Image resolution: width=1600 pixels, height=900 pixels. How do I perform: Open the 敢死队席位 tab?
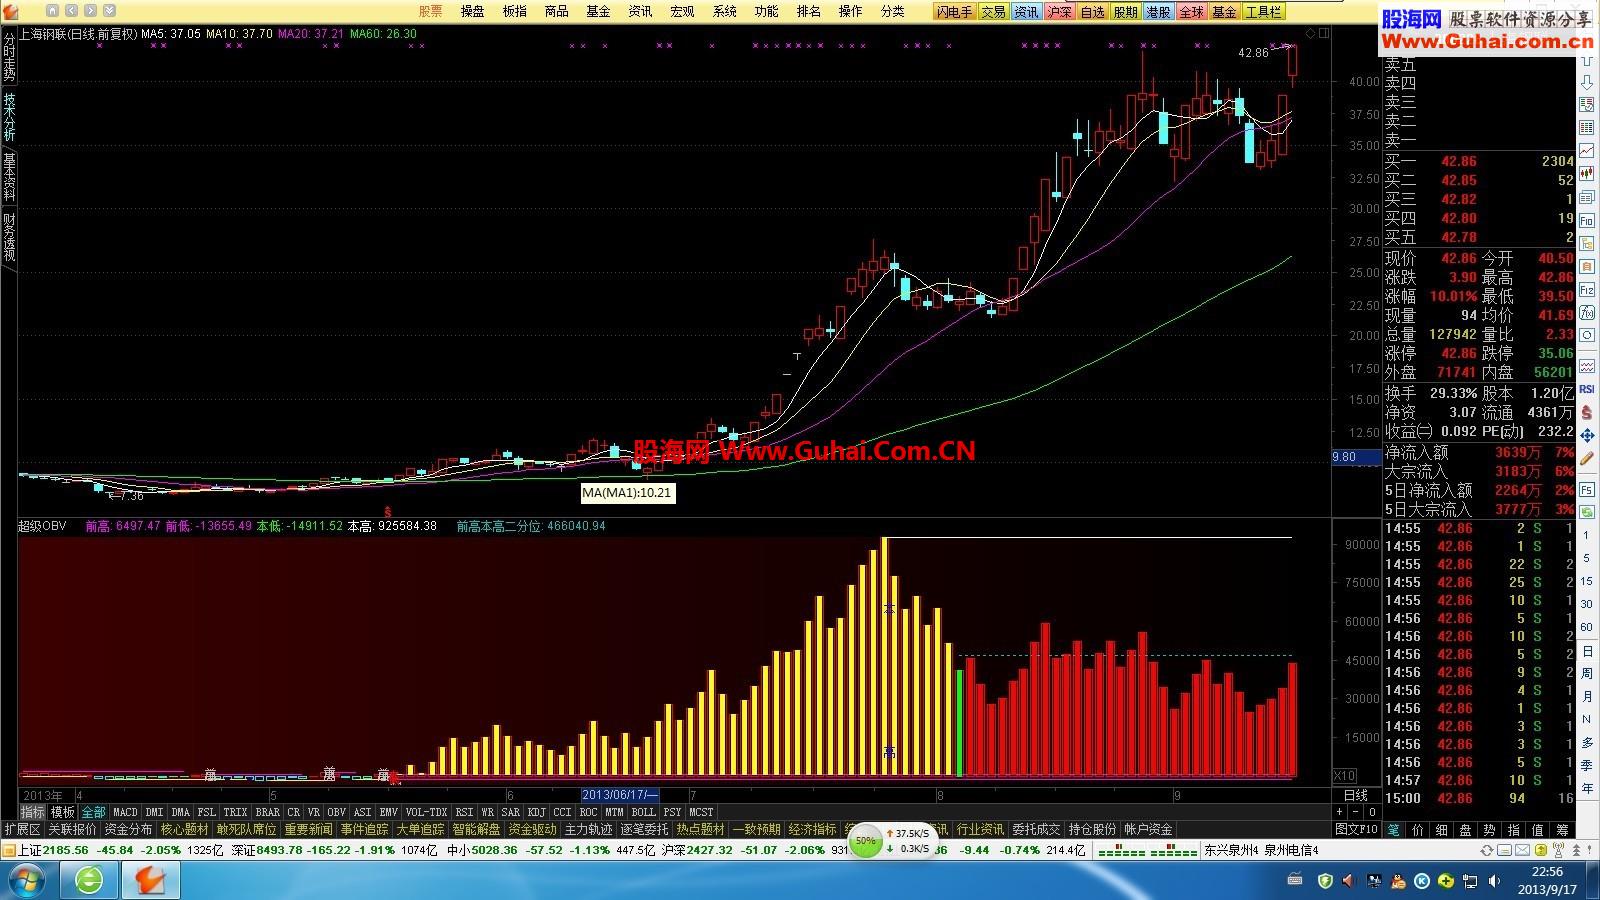click(246, 829)
